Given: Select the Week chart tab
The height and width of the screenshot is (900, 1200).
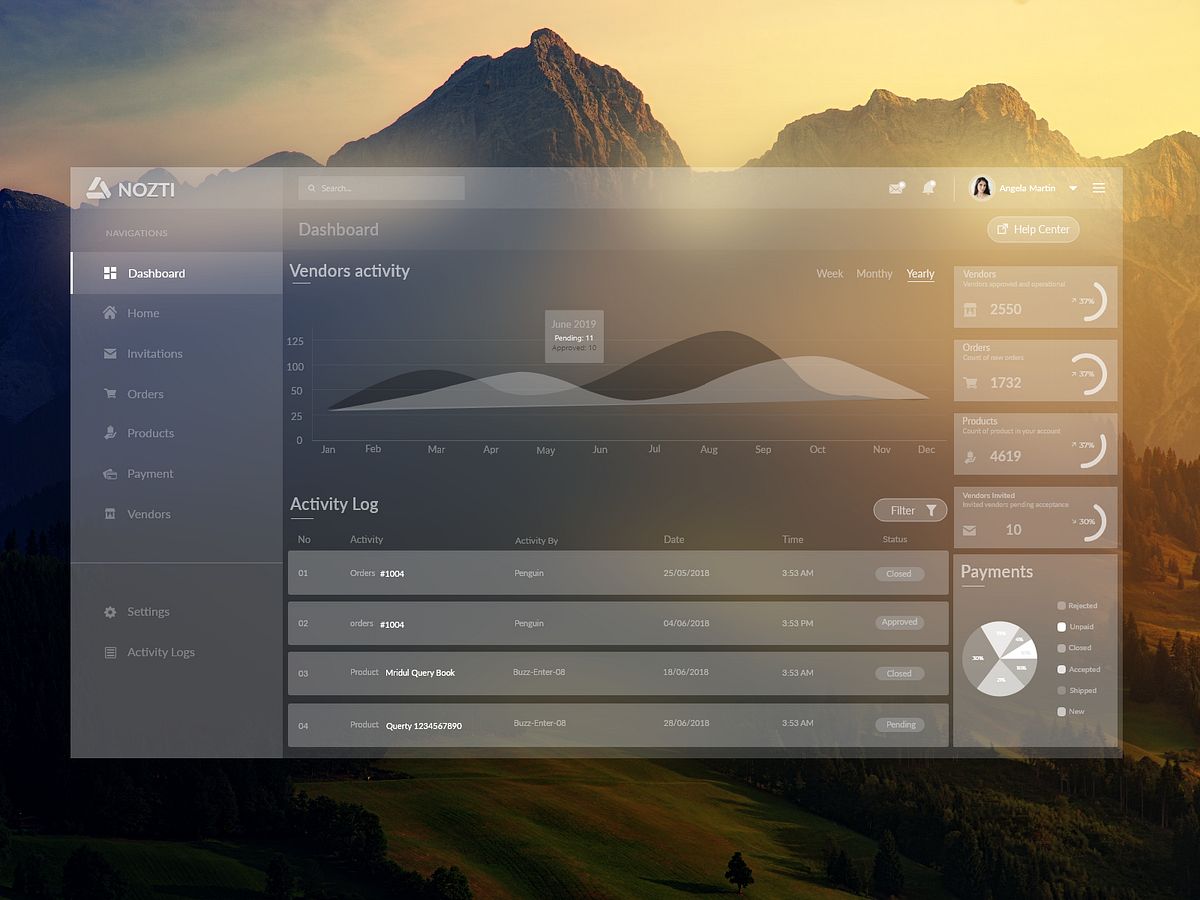Looking at the screenshot, I should tap(829, 273).
